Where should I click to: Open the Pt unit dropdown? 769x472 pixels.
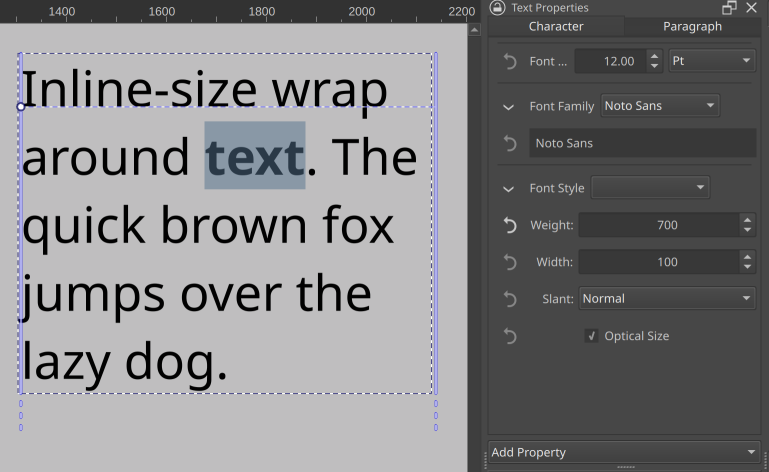pyautogui.click(x=712, y=61)
